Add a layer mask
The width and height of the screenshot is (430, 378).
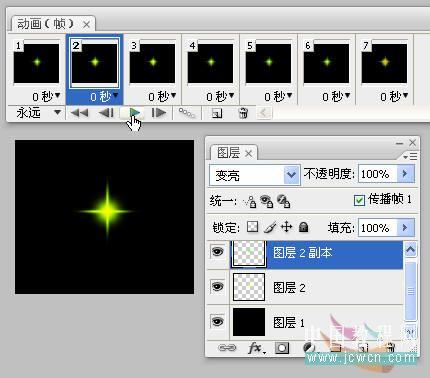[282, 348]
